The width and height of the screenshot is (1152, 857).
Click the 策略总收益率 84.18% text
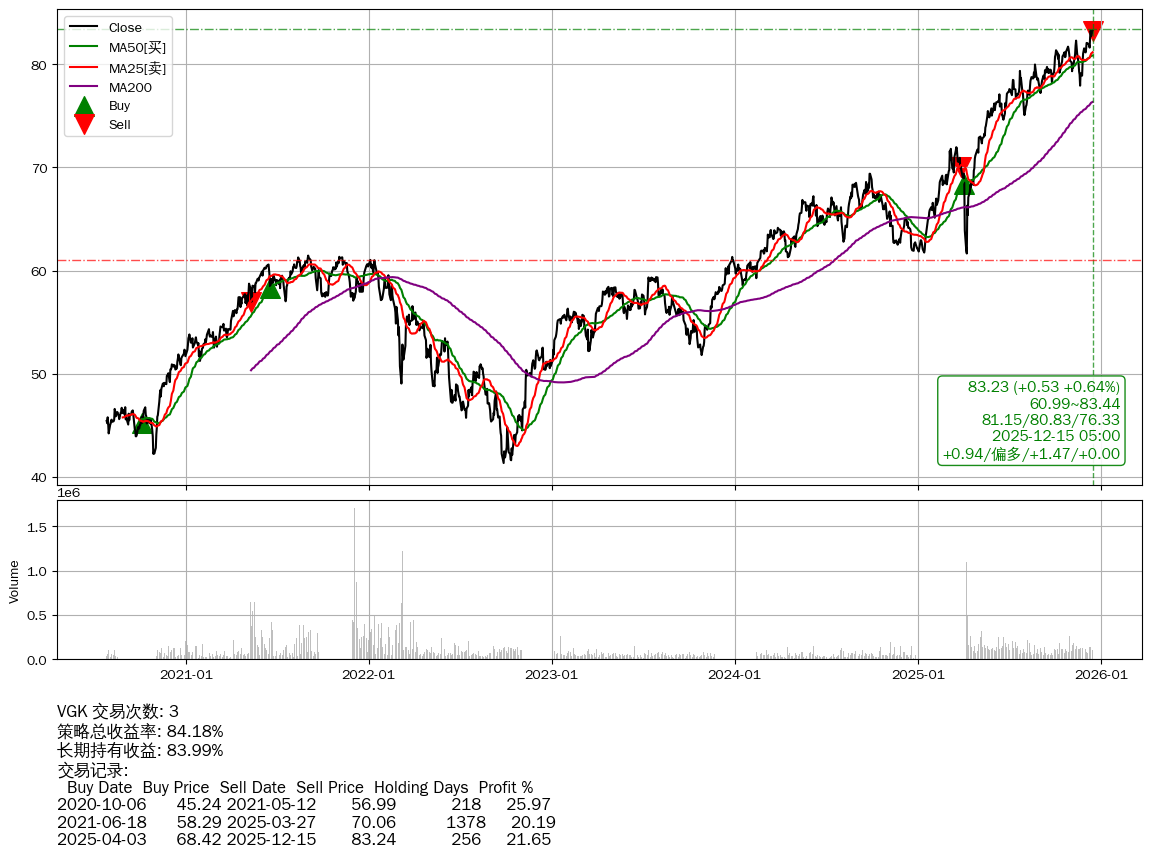(x=140, y=731)
